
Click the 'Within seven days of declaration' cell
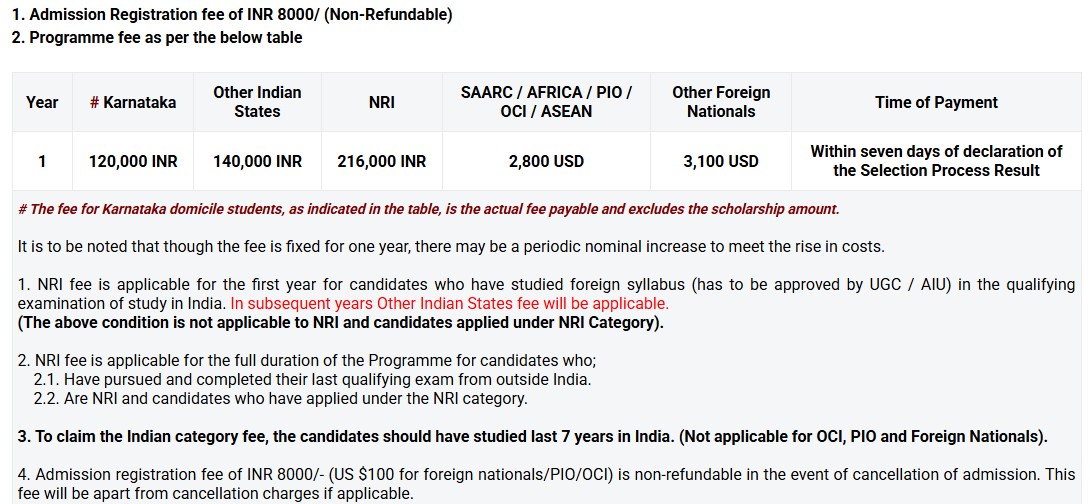pos(936,161)
